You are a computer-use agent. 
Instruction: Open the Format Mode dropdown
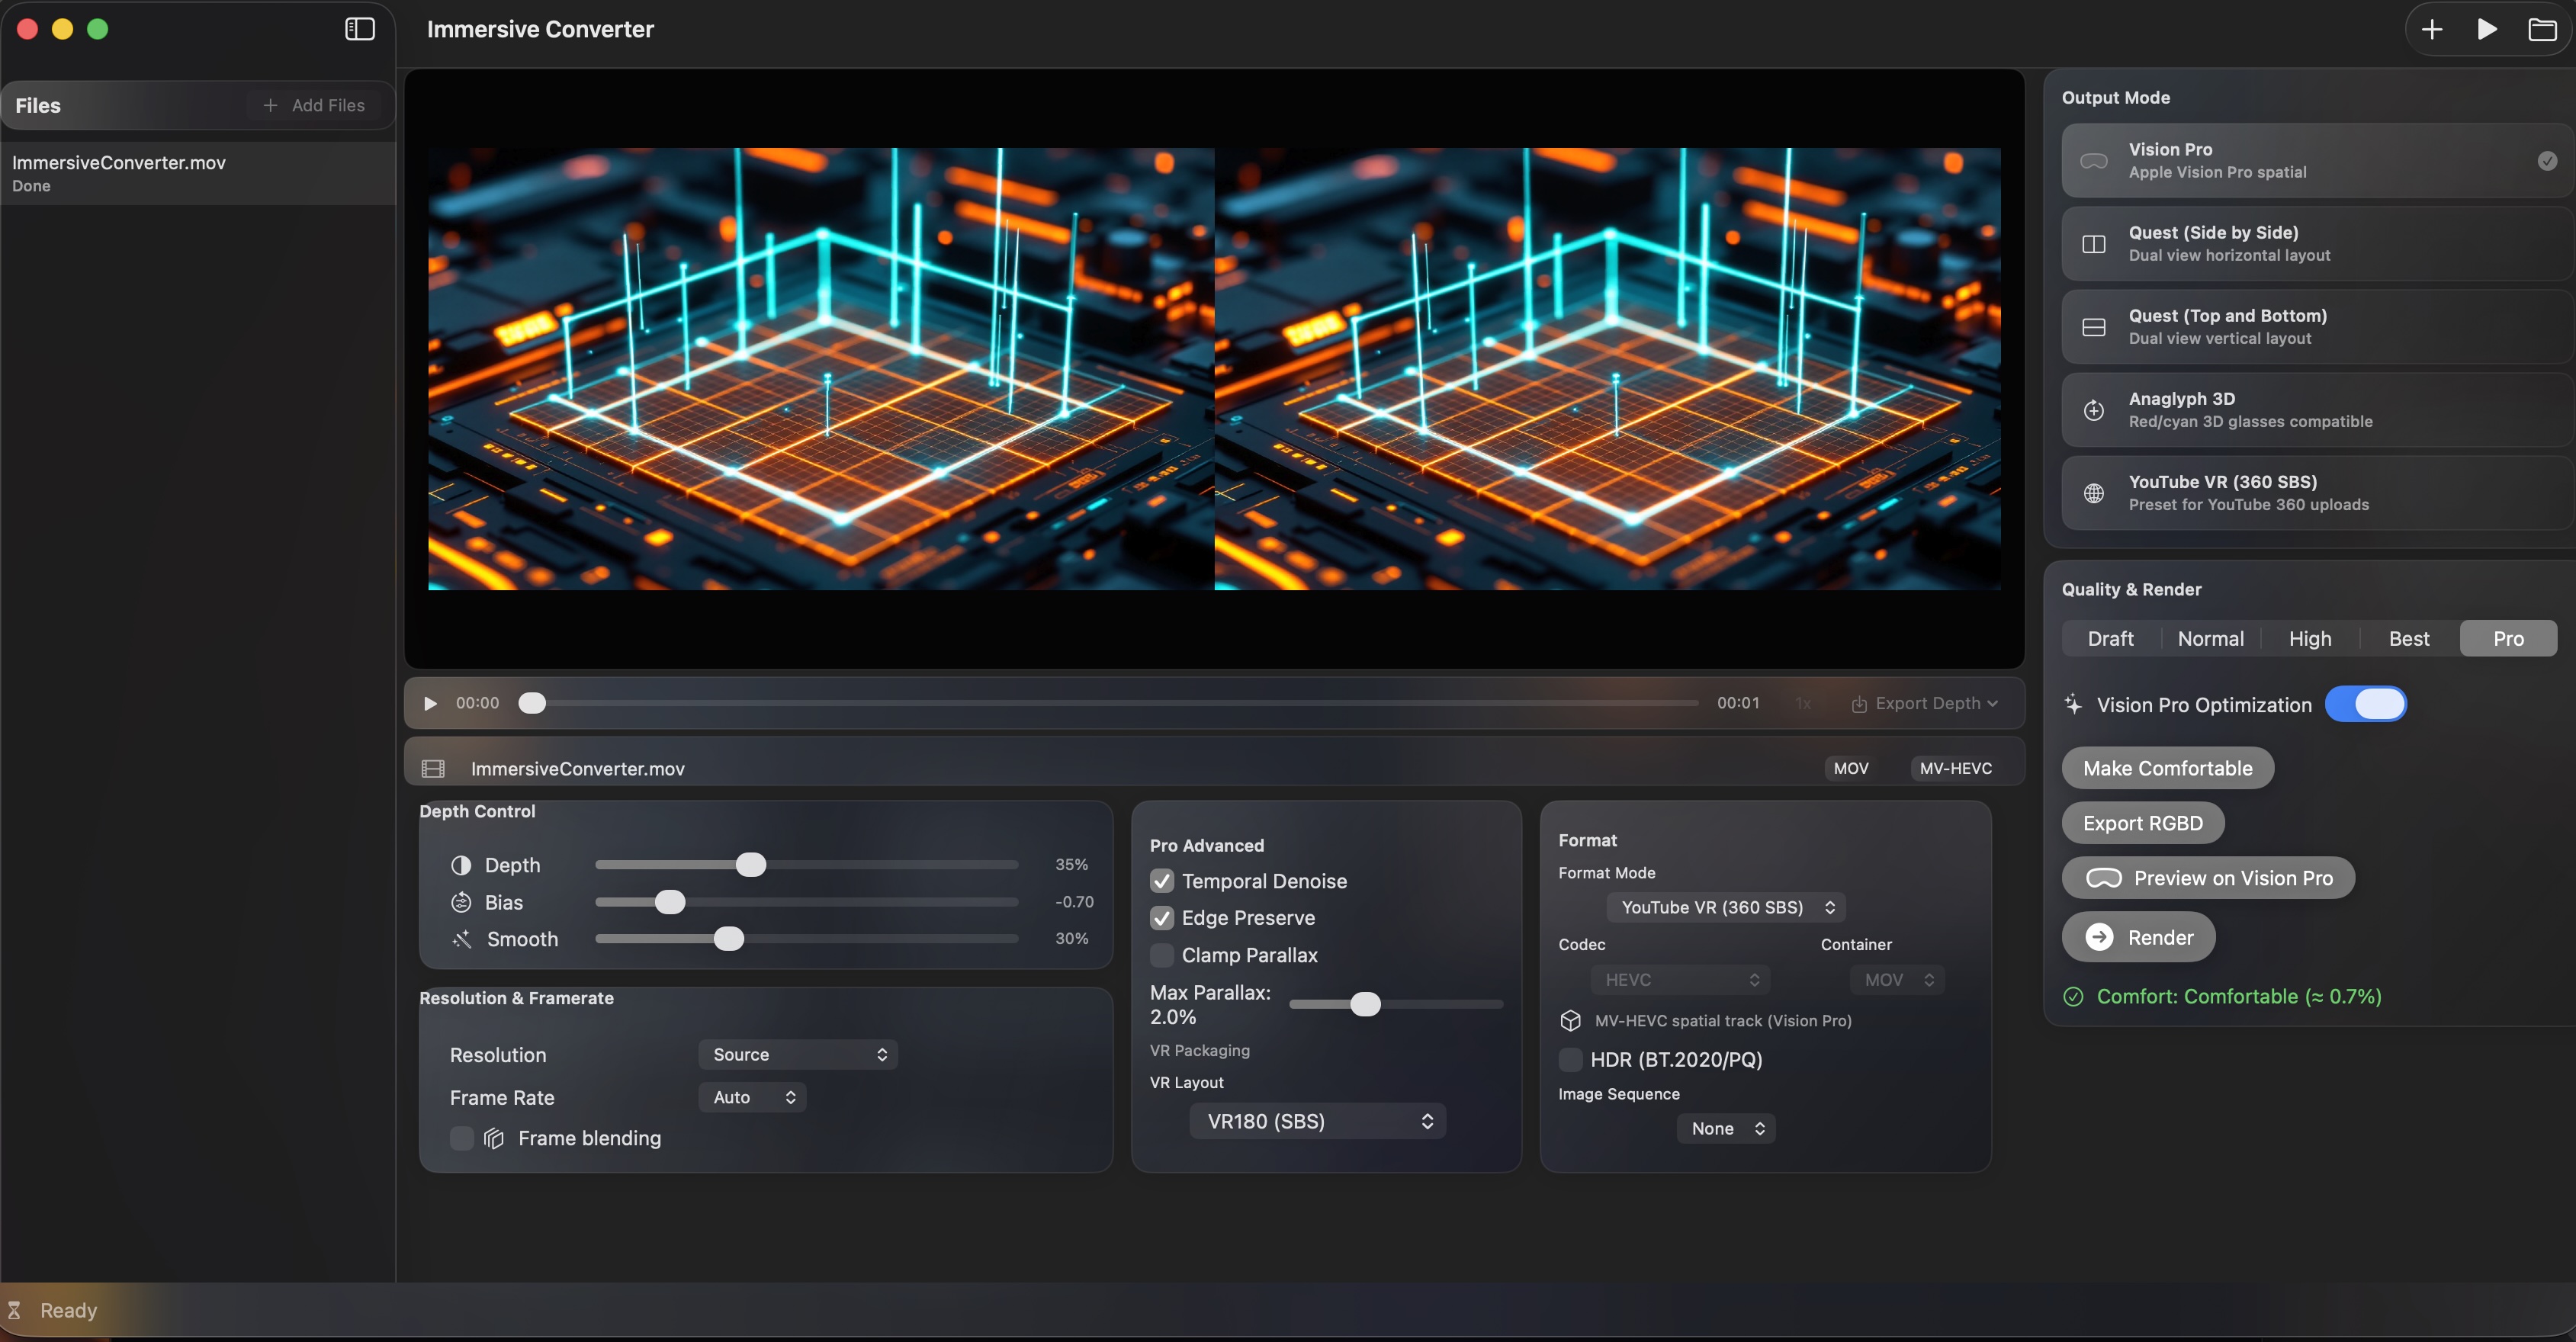1726,907
